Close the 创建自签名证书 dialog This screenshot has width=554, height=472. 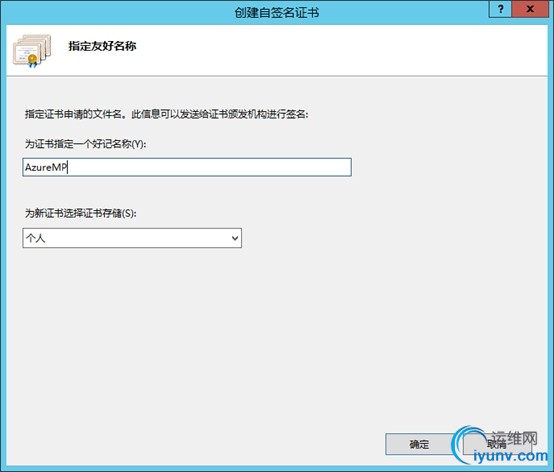(x=530, y=9)
